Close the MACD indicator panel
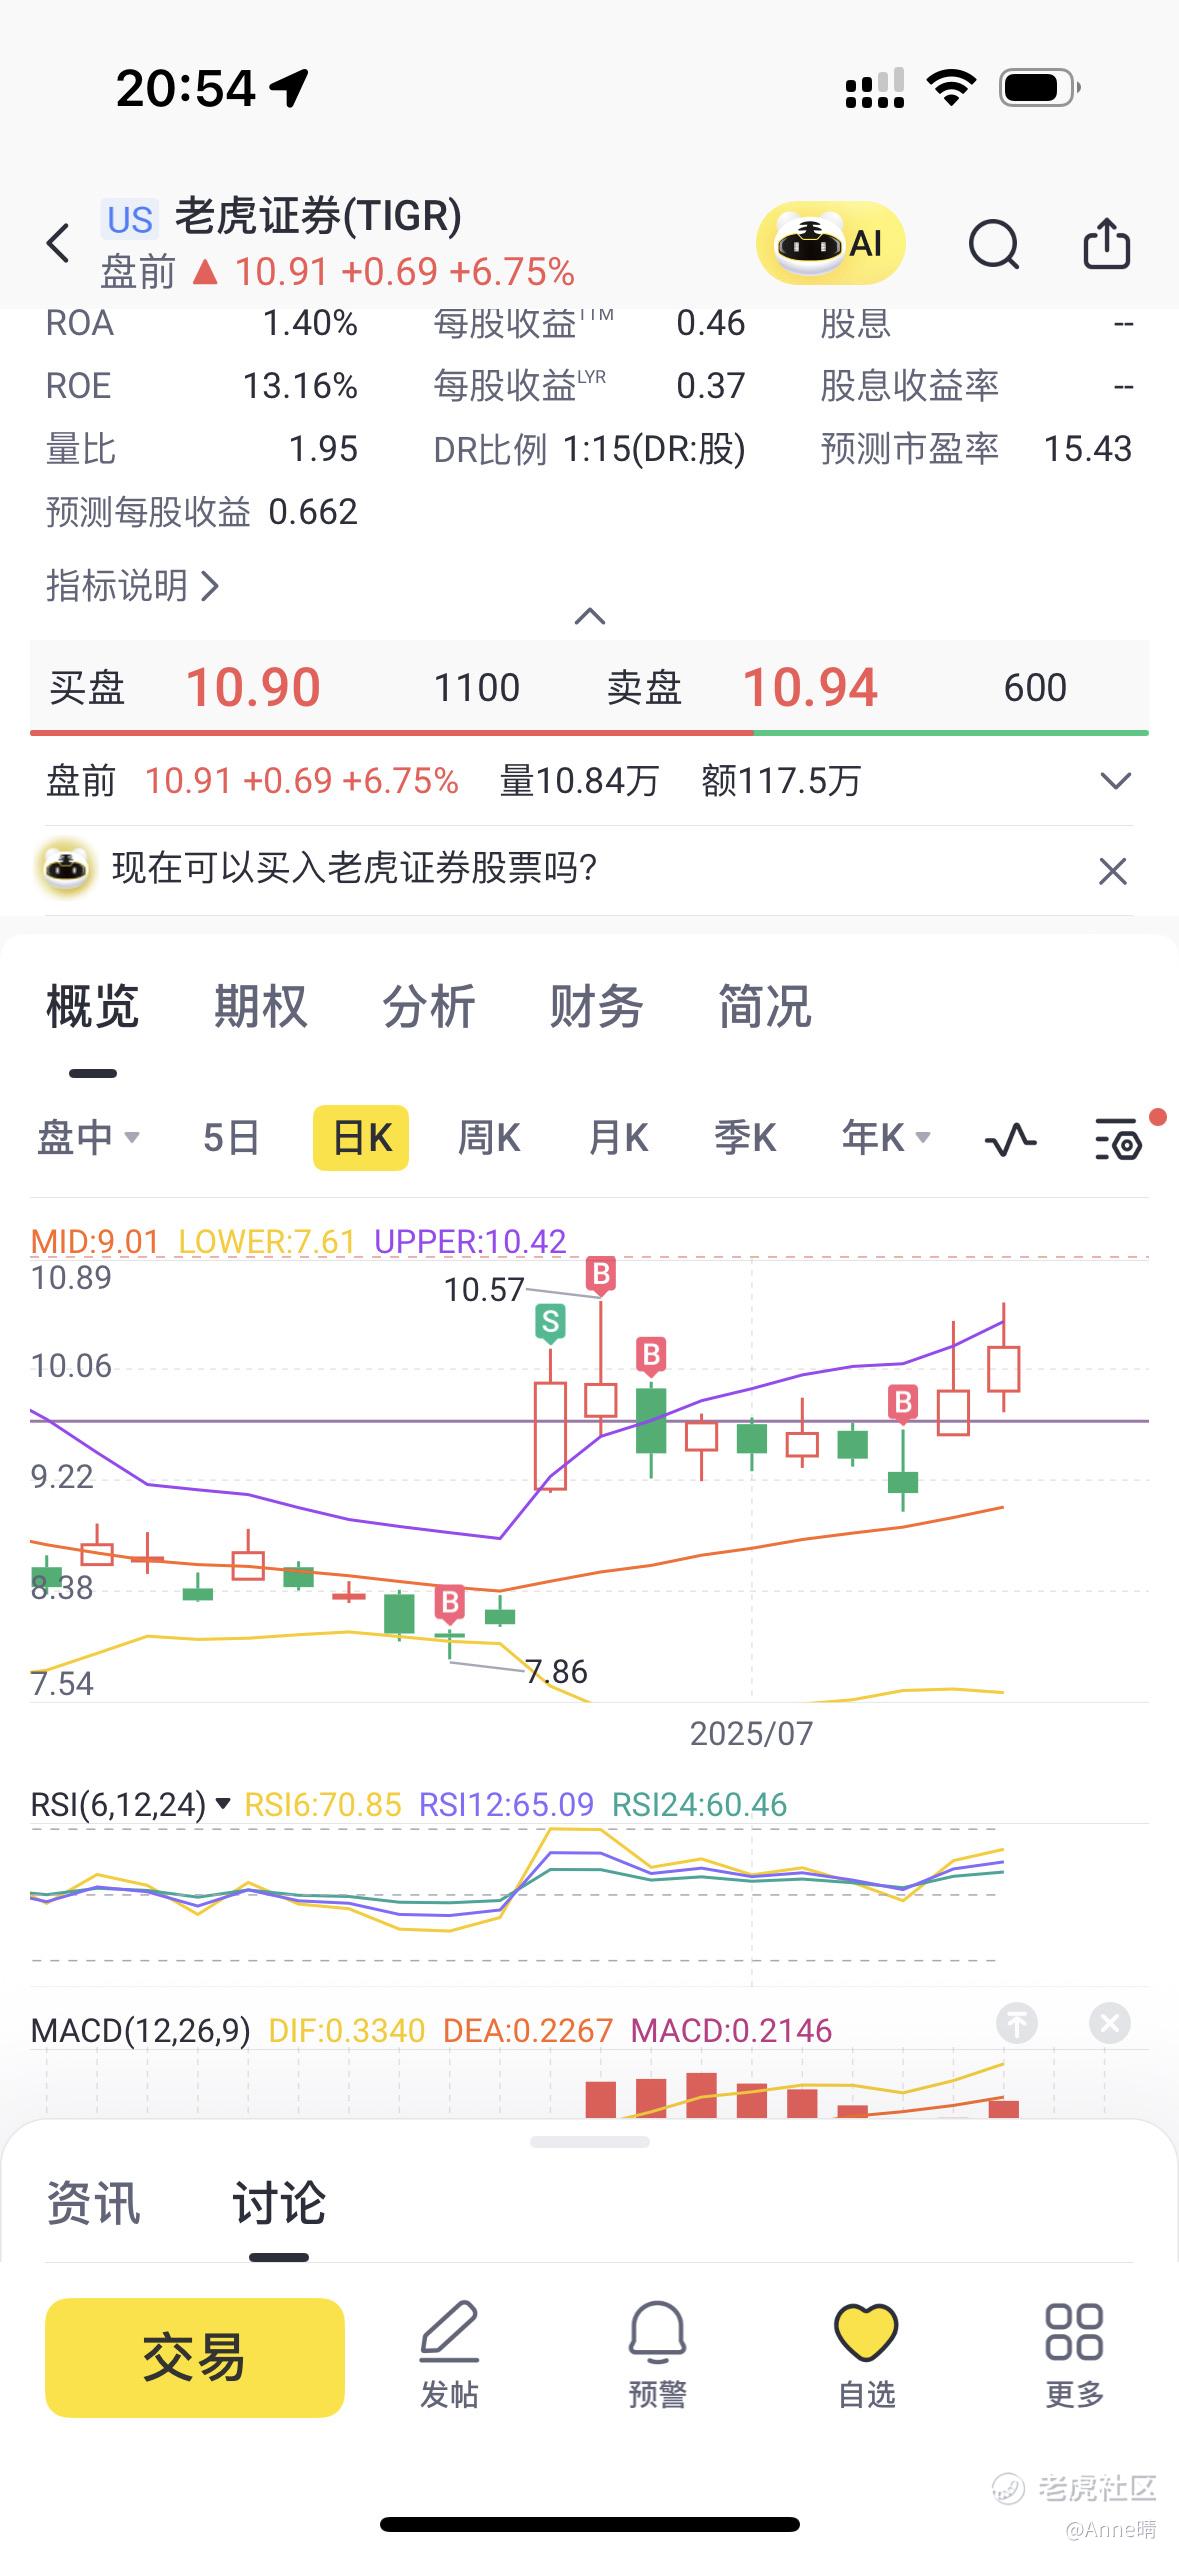The height and width of the screenshot is (2556, 1179). coord(1109,2024)
